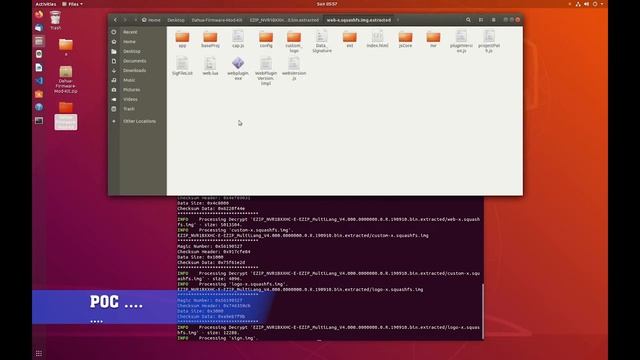Open Ubuntu Software from the dock

(x=39, y=94)
